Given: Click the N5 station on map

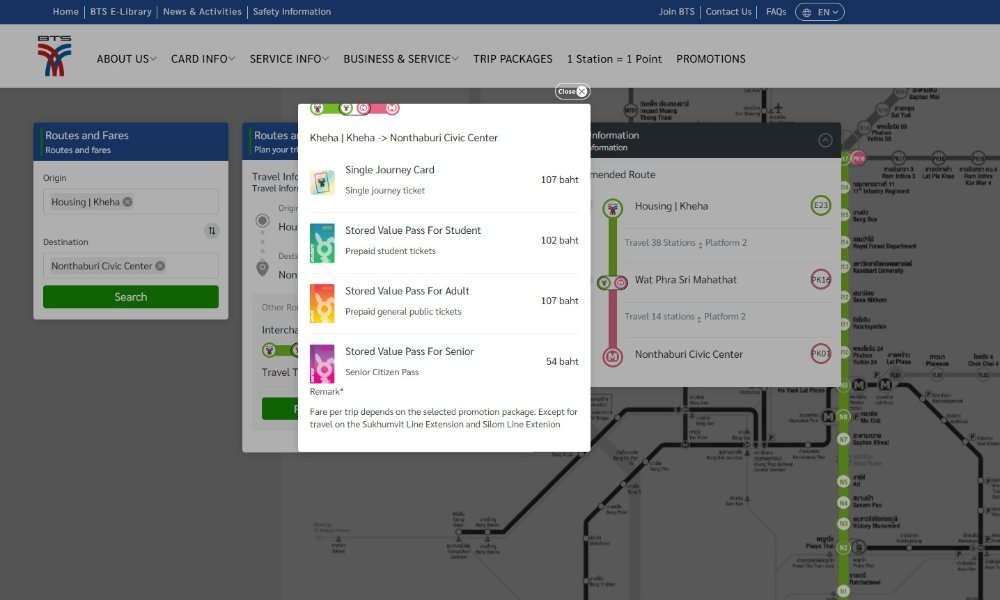Looking at the screenshot, I should [843, 481].
